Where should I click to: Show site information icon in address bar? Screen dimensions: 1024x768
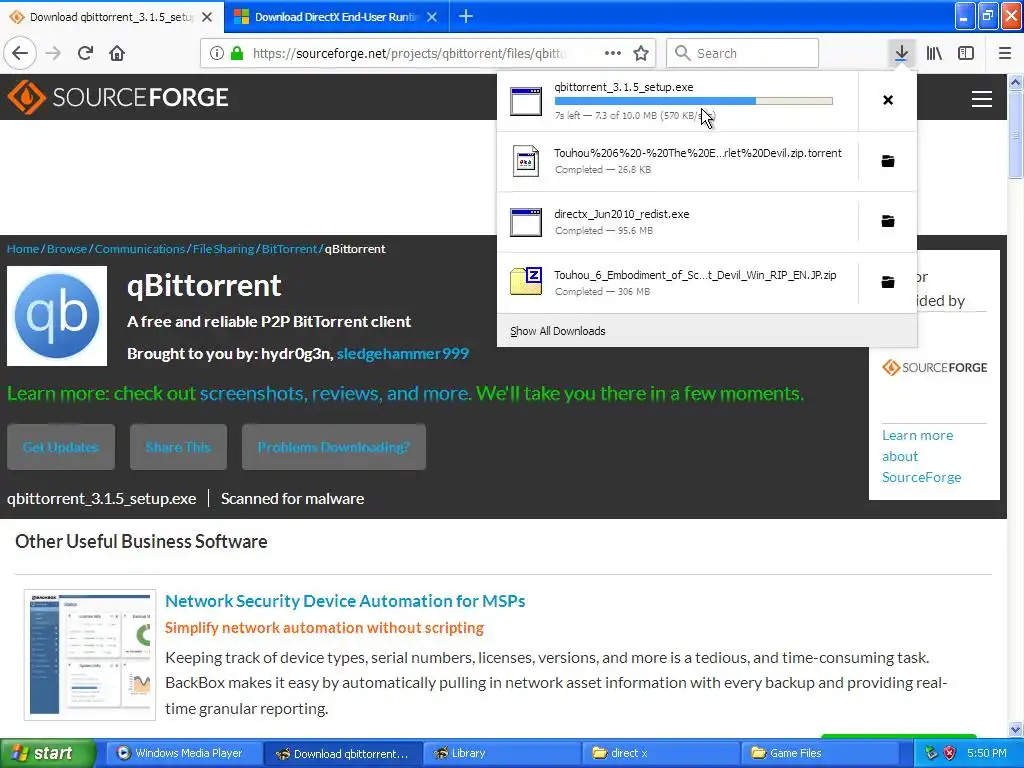point(217,53)
